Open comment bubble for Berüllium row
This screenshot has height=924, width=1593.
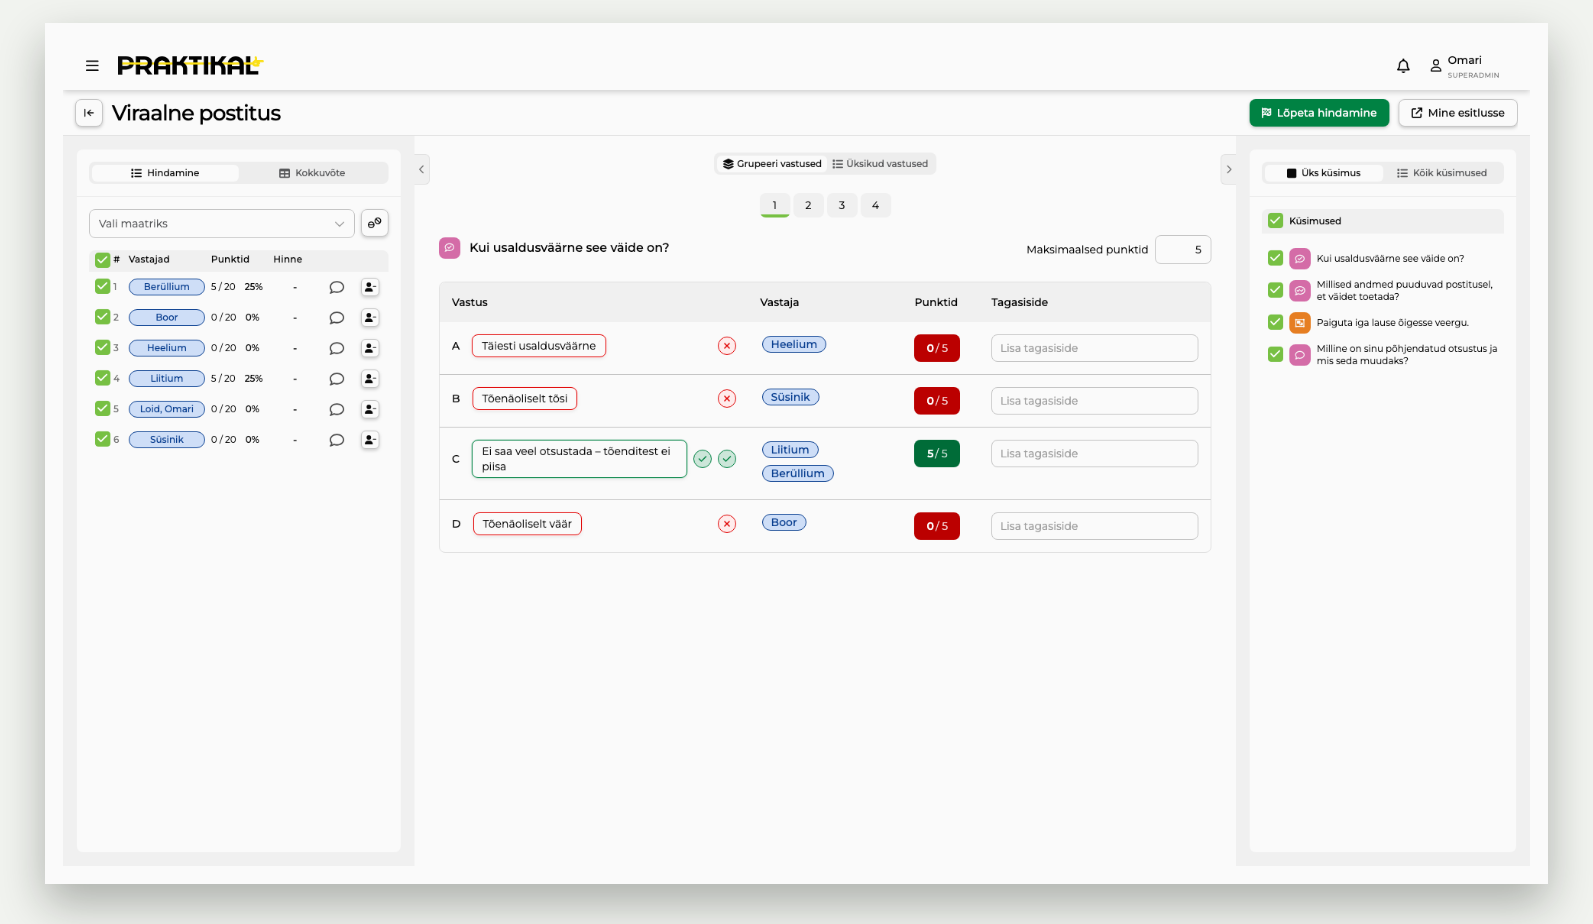click(x=337, y=287)
